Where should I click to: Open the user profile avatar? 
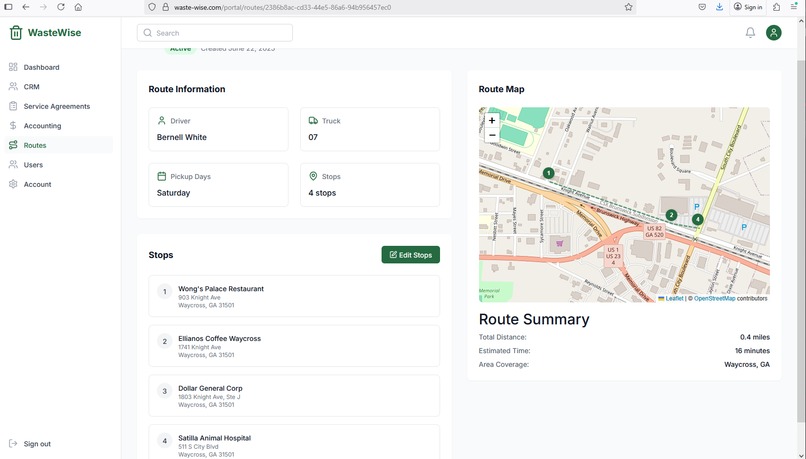[774, 32]
